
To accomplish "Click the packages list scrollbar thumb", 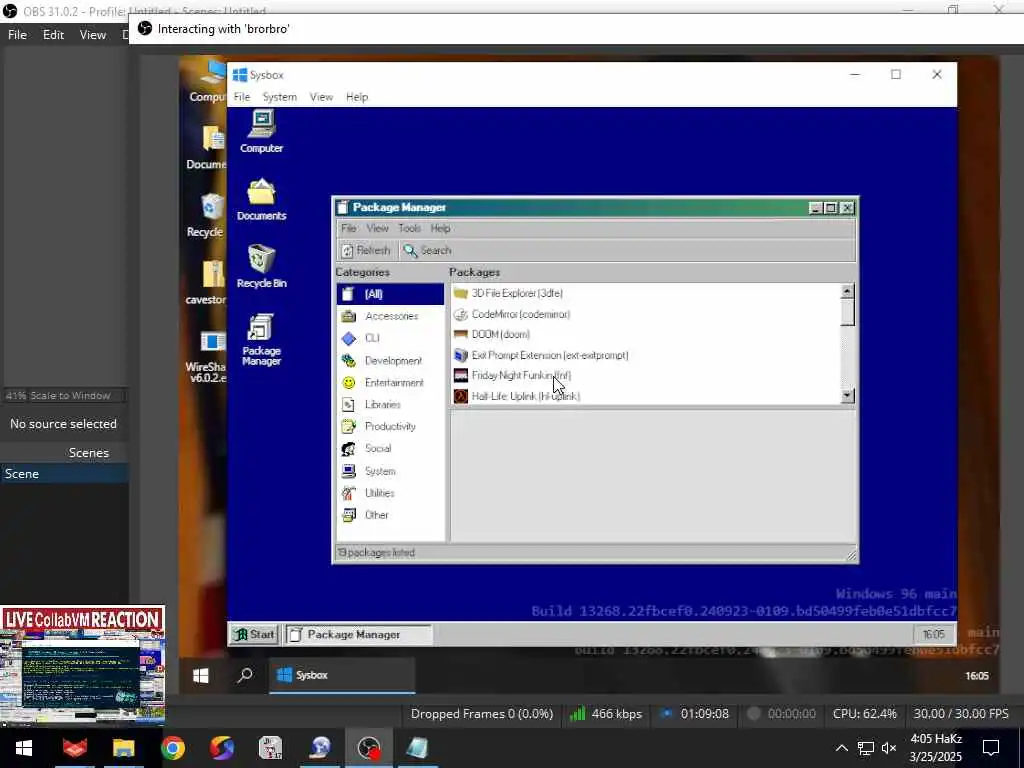I will point(847,313).
